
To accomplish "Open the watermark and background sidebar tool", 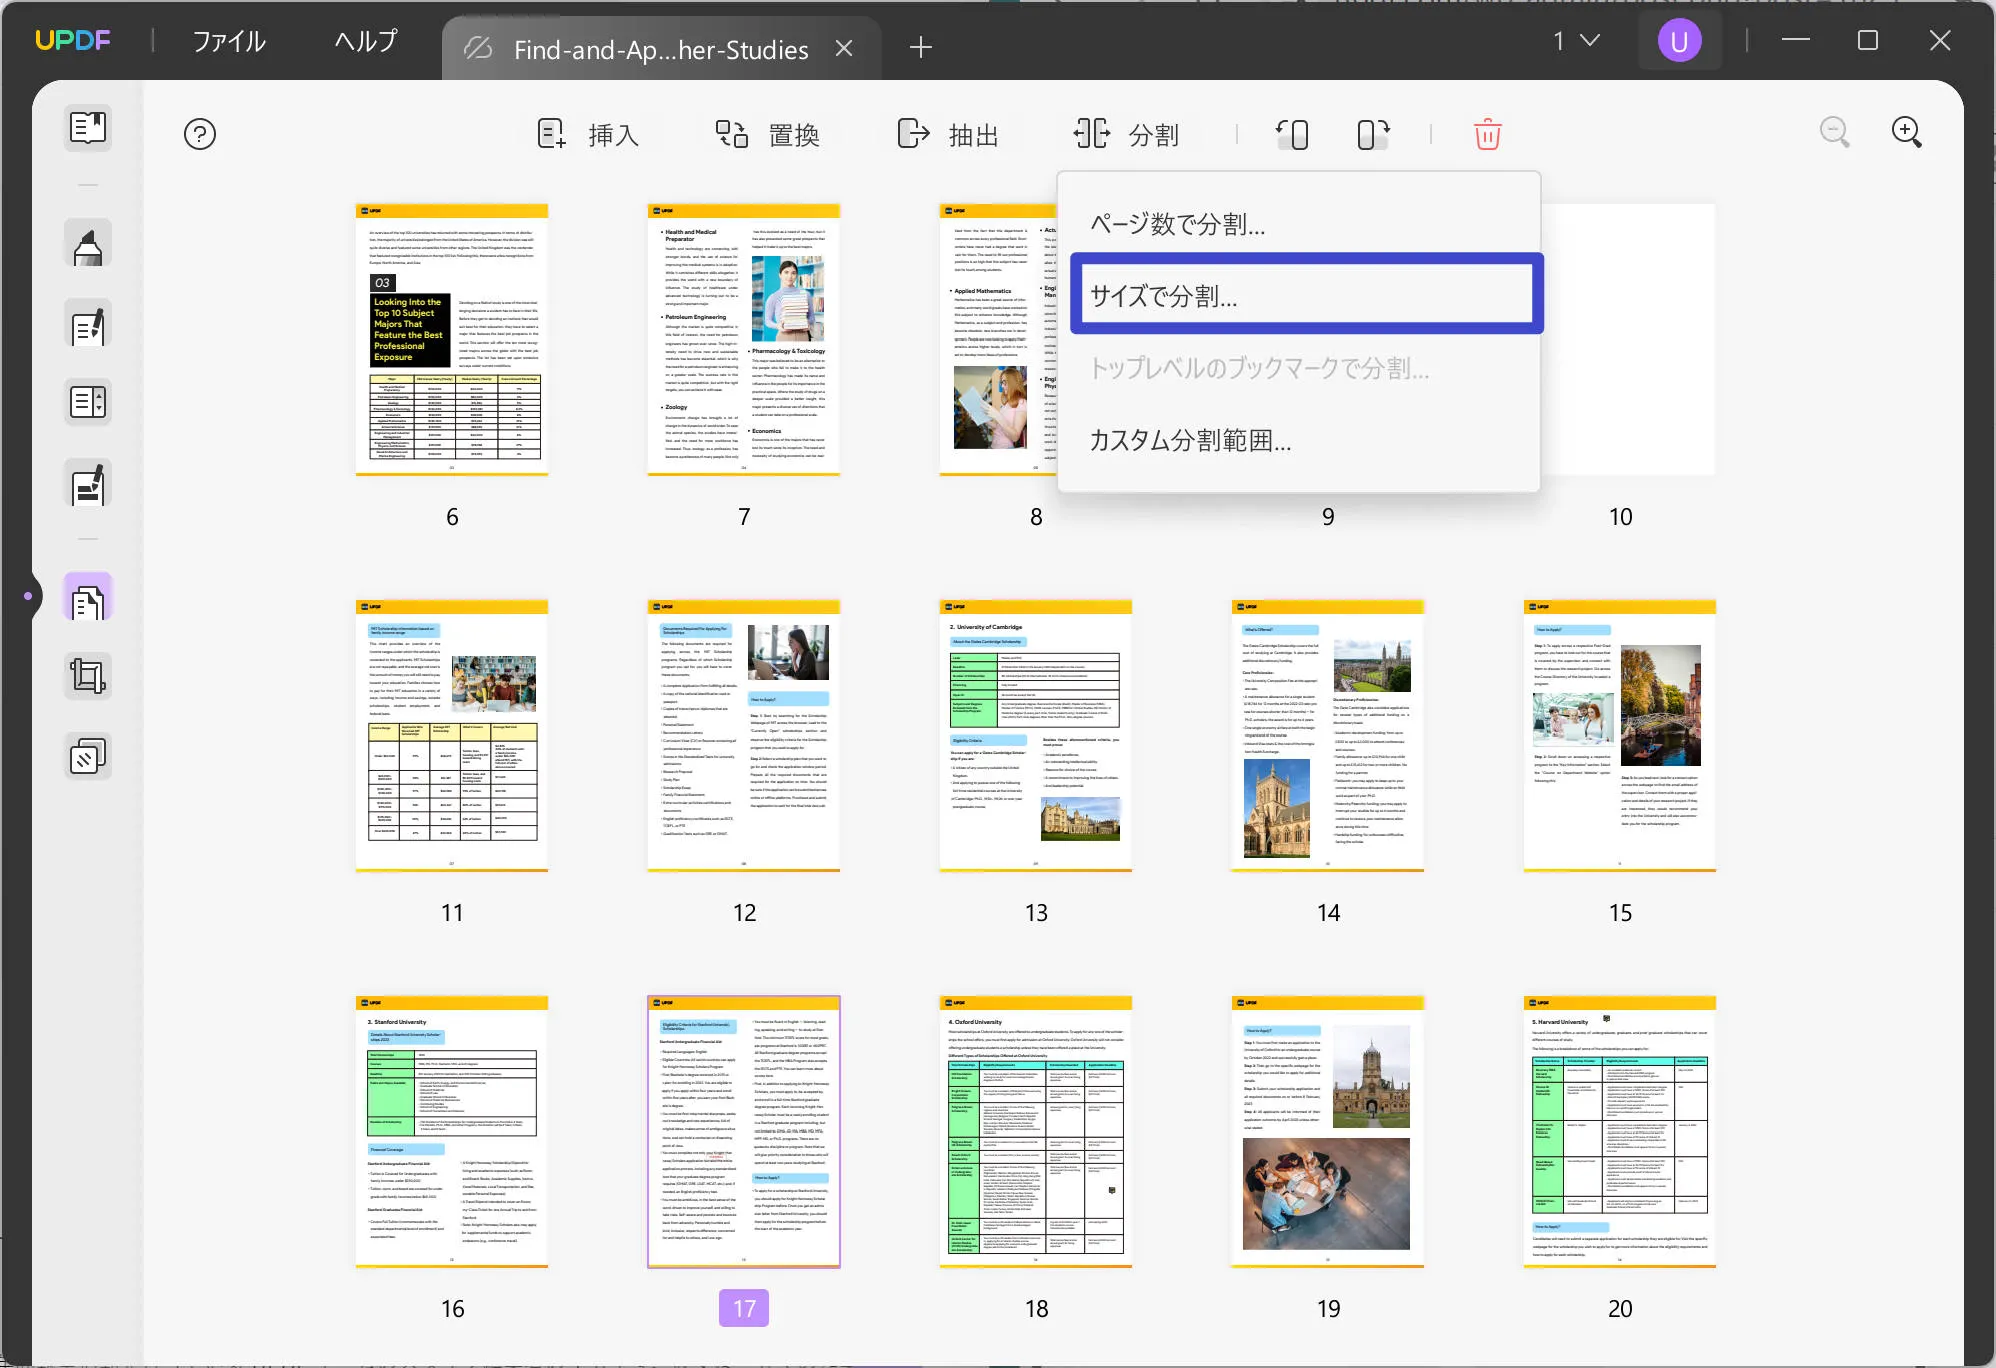I will tap(88, 757).
